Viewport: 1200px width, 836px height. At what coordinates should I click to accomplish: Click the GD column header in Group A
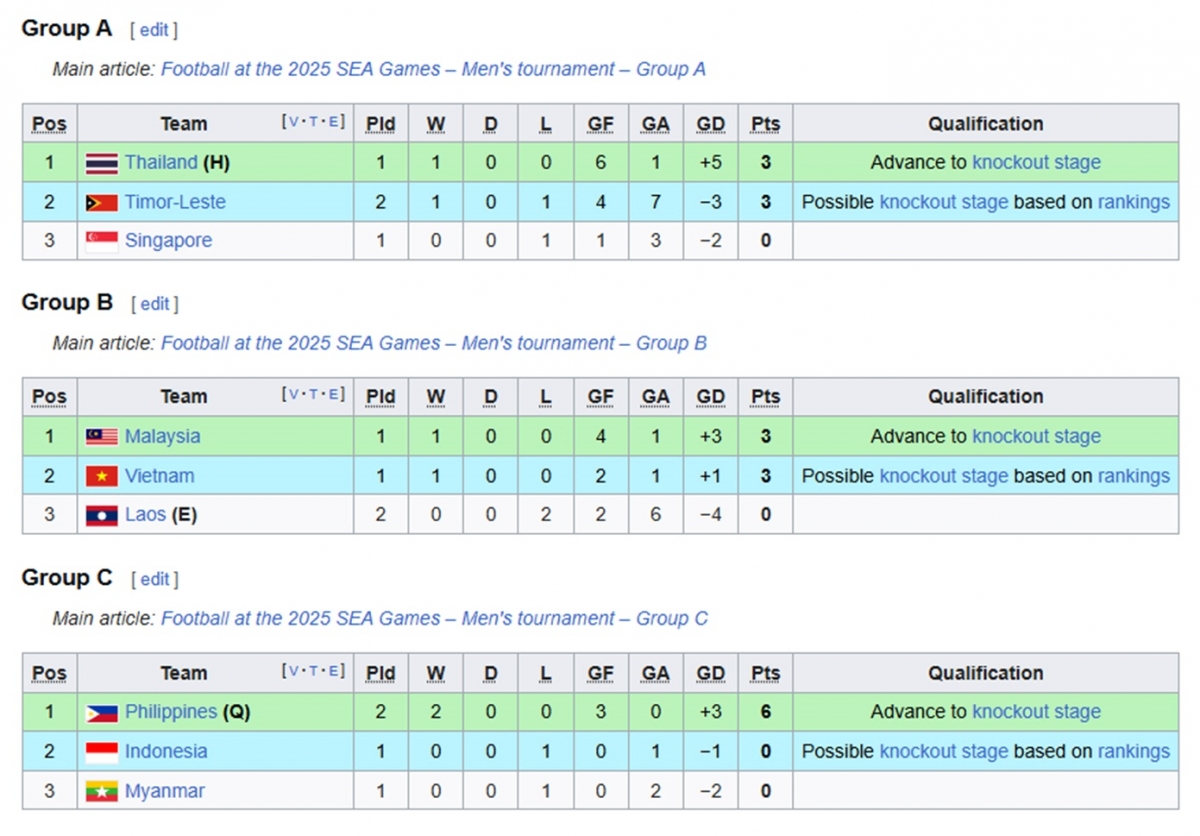click(x=710, y=124)
